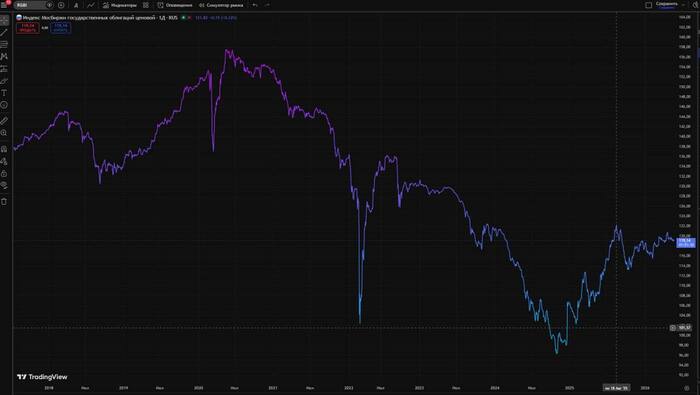Select the trend line drawing tool
The height and width of the screenshot is (395, 700).
(4, 33)
